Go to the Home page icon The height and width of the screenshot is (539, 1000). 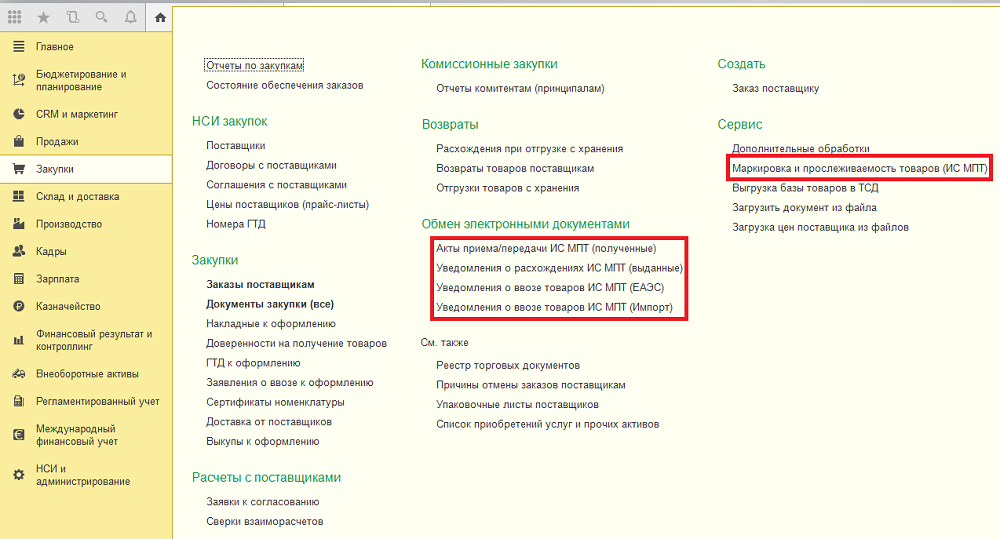pos(160,17)
